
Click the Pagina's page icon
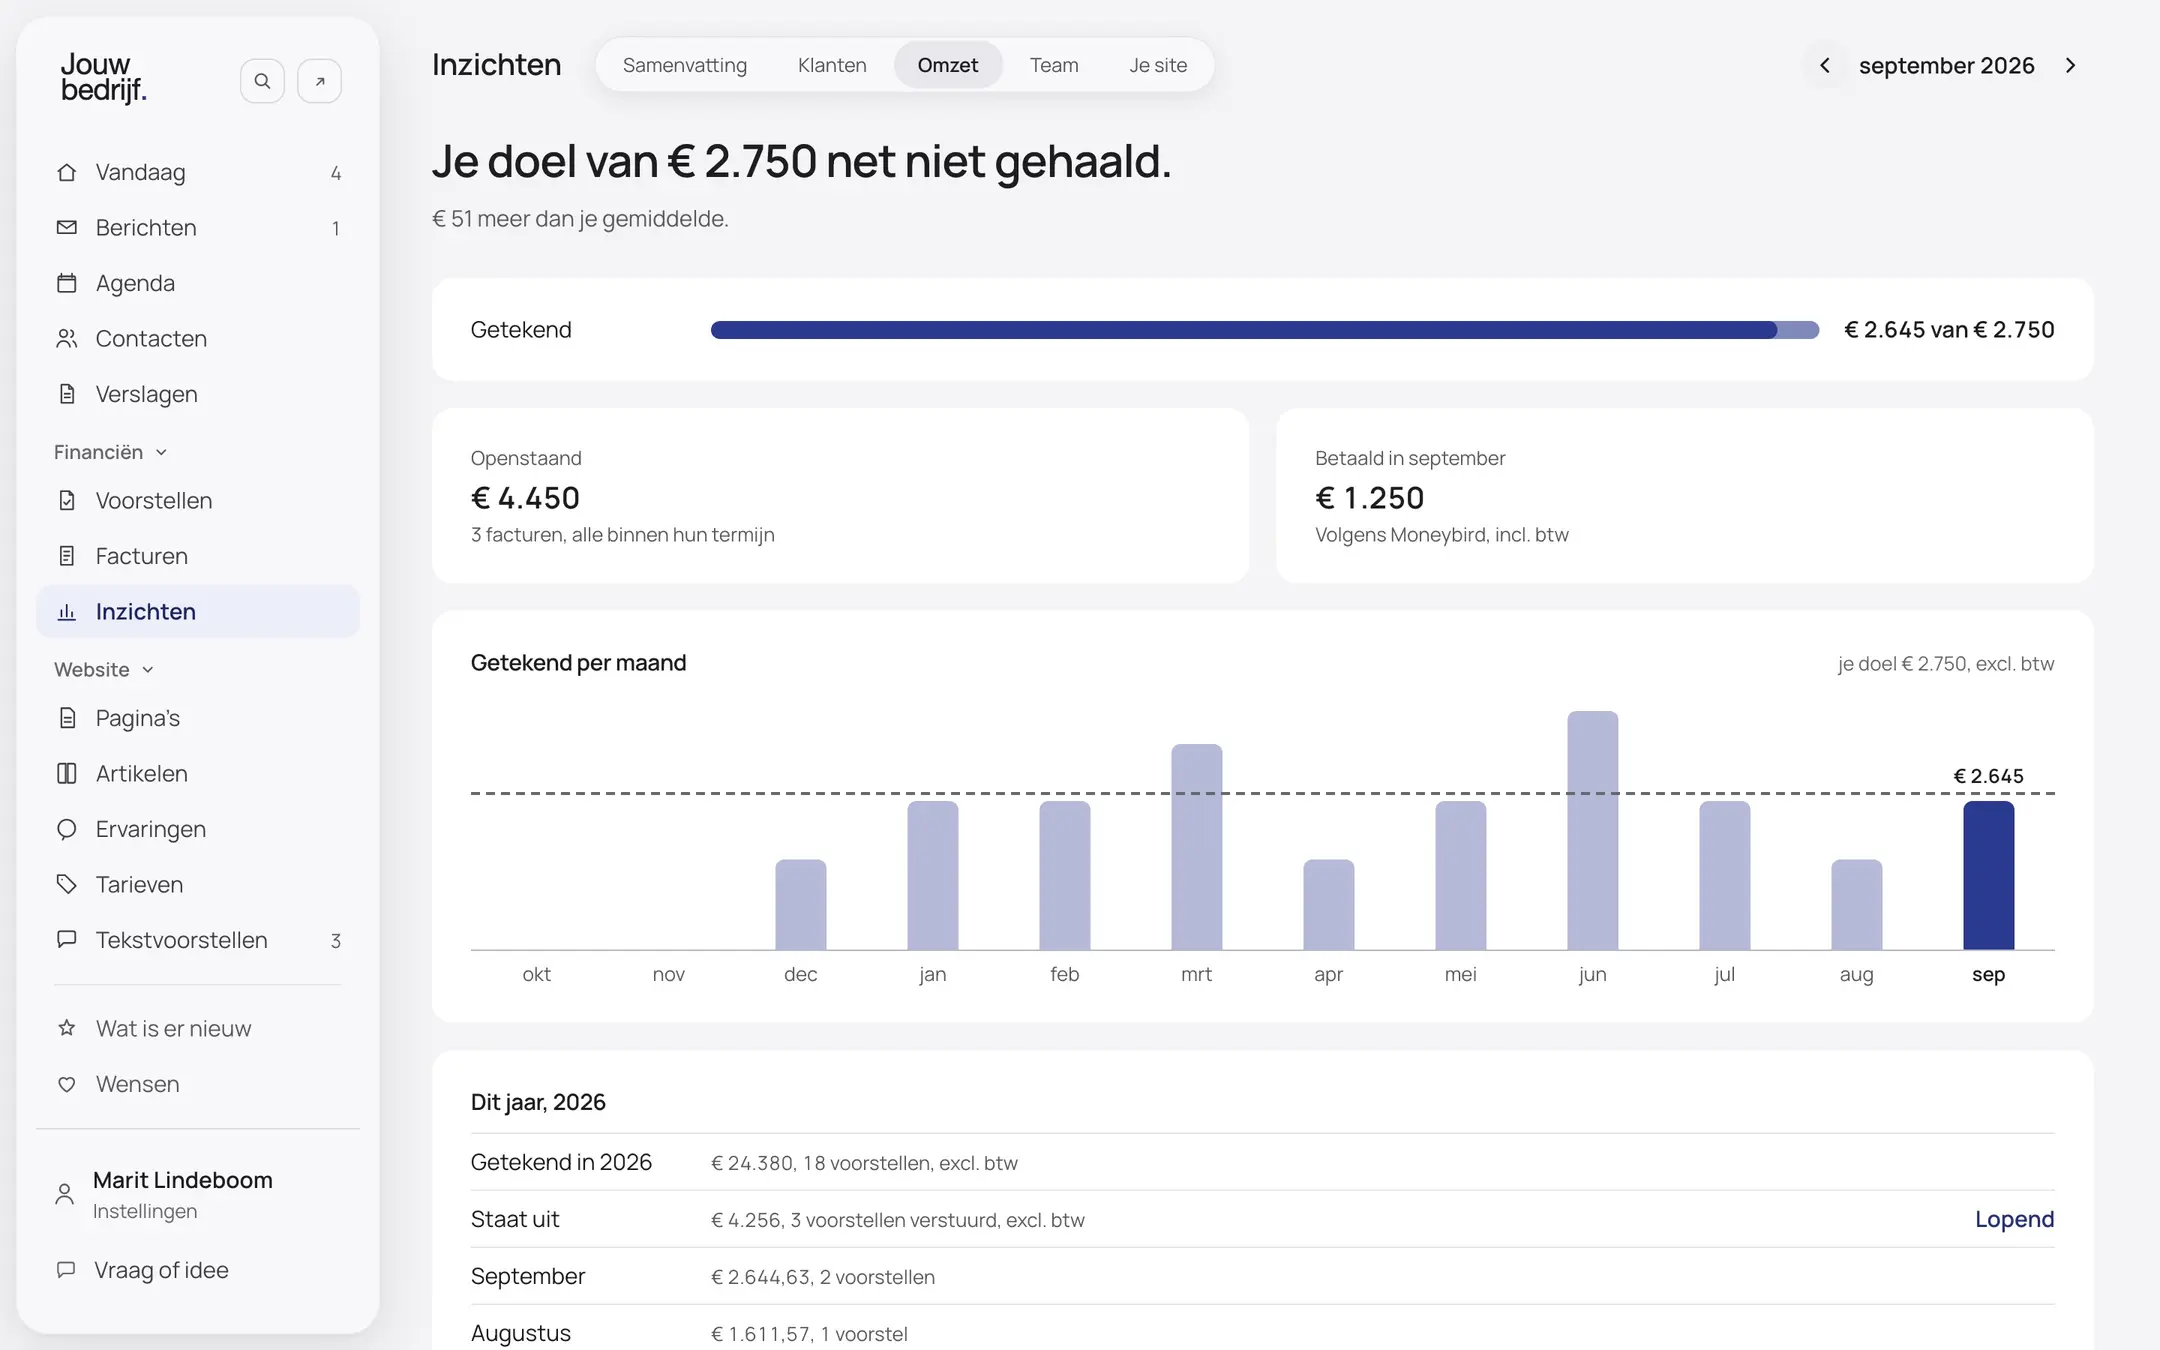pyautogui.click(x=67, y=718)
